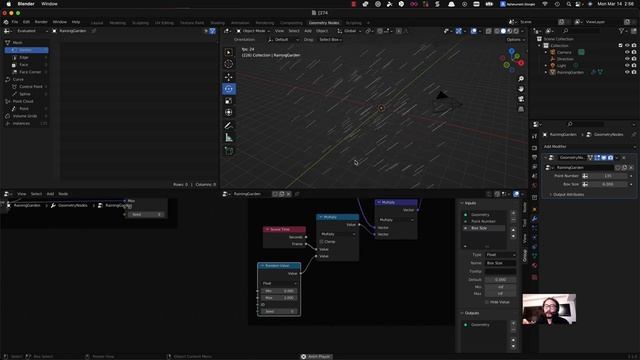Toggle render camera icon for Camera row

(634, 52)
